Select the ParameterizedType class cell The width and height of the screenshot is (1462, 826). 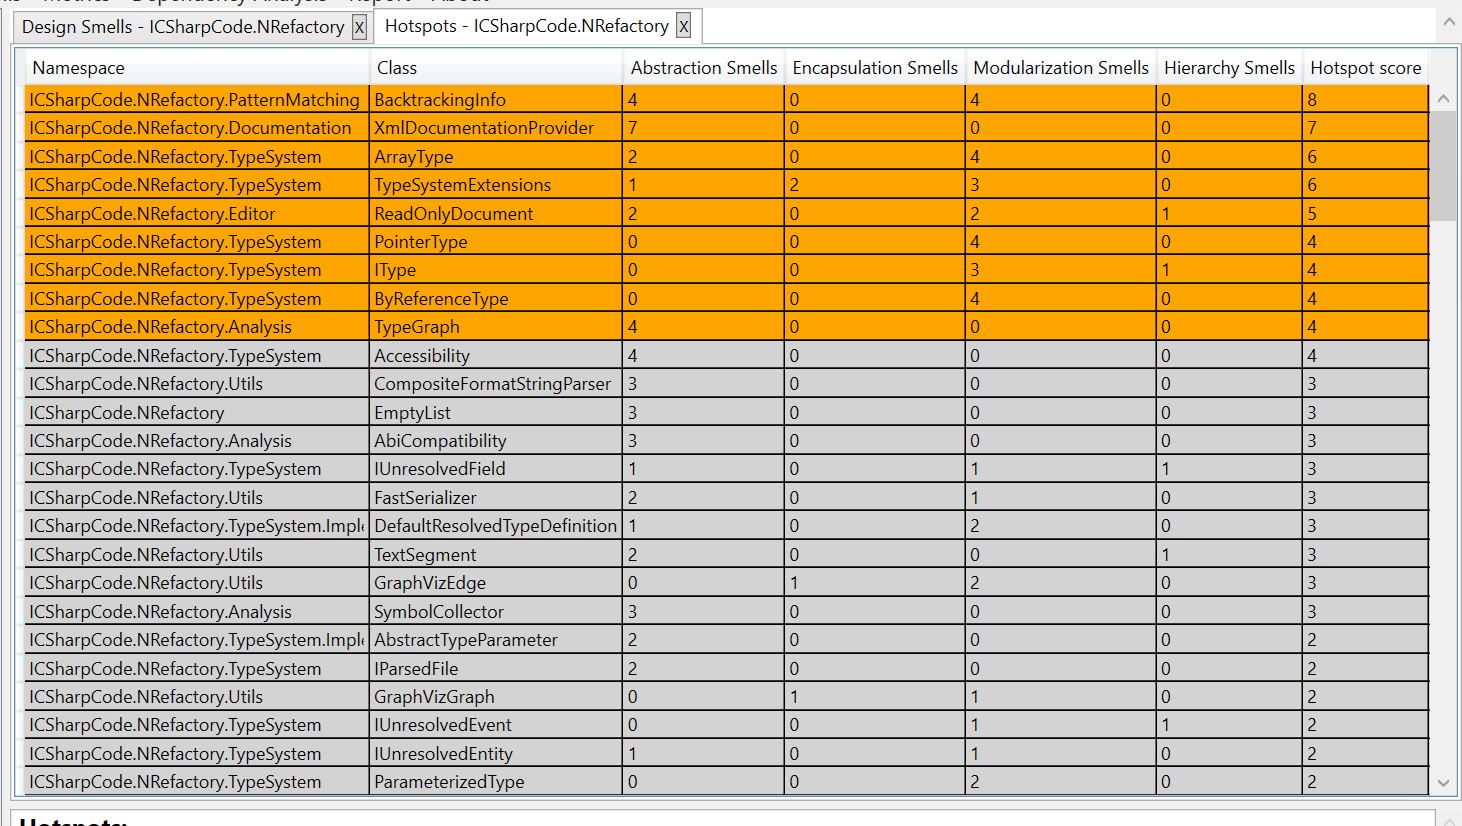coord(496,782)
